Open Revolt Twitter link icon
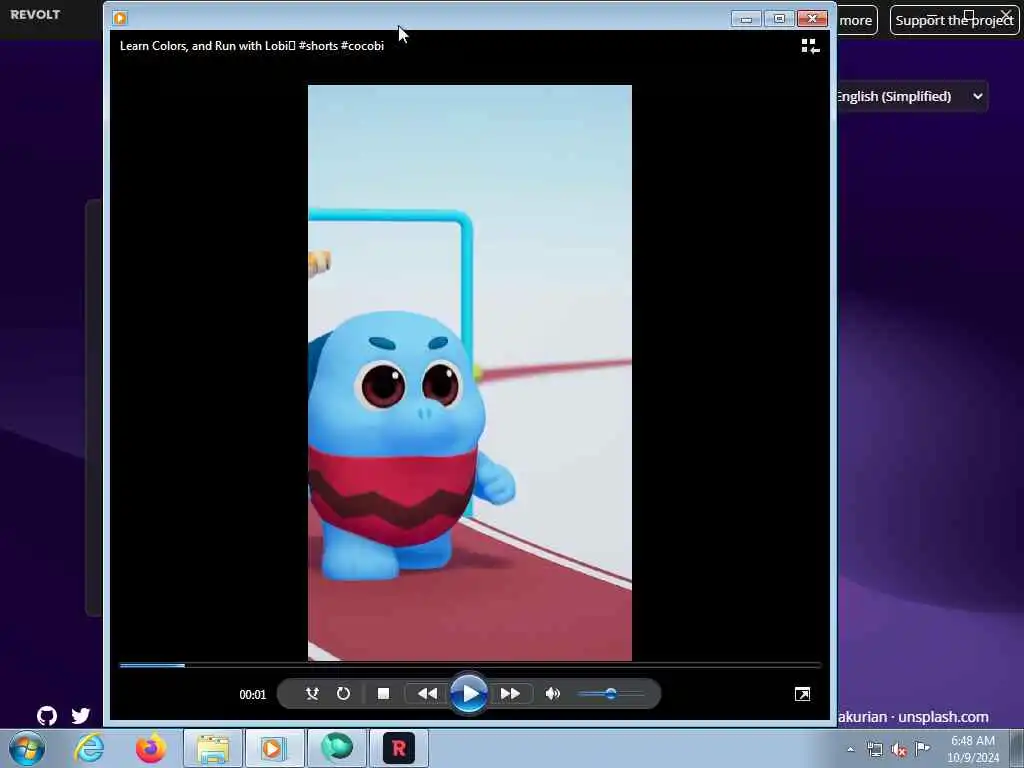The width and height of the screenshot is (1024, 768). pos(81,716)
